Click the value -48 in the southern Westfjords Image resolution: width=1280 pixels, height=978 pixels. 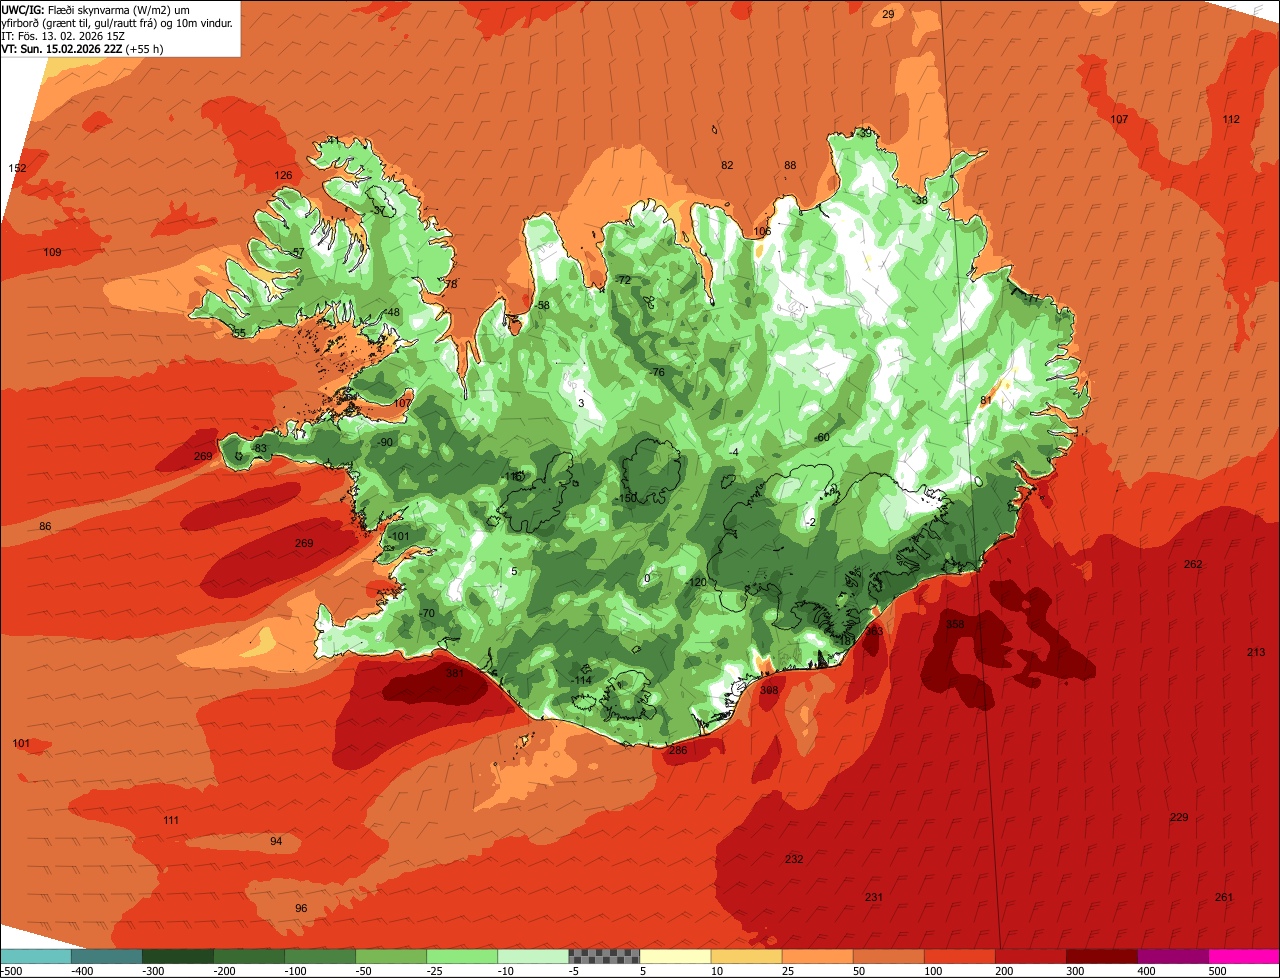coord(392,312)
